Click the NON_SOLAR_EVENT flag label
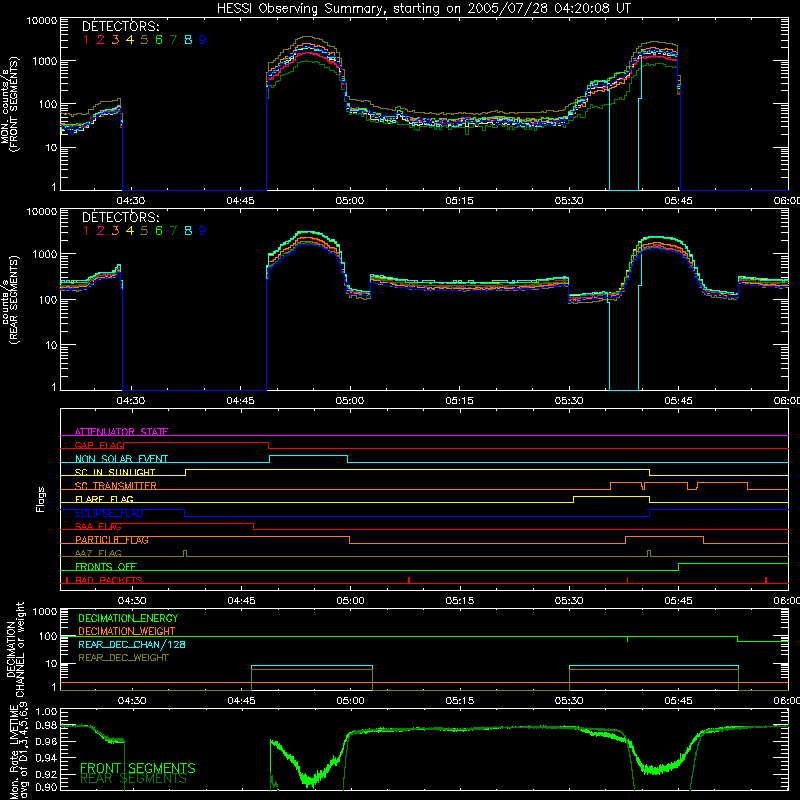This screenshot has width=800, height=800. pos(121,459)
